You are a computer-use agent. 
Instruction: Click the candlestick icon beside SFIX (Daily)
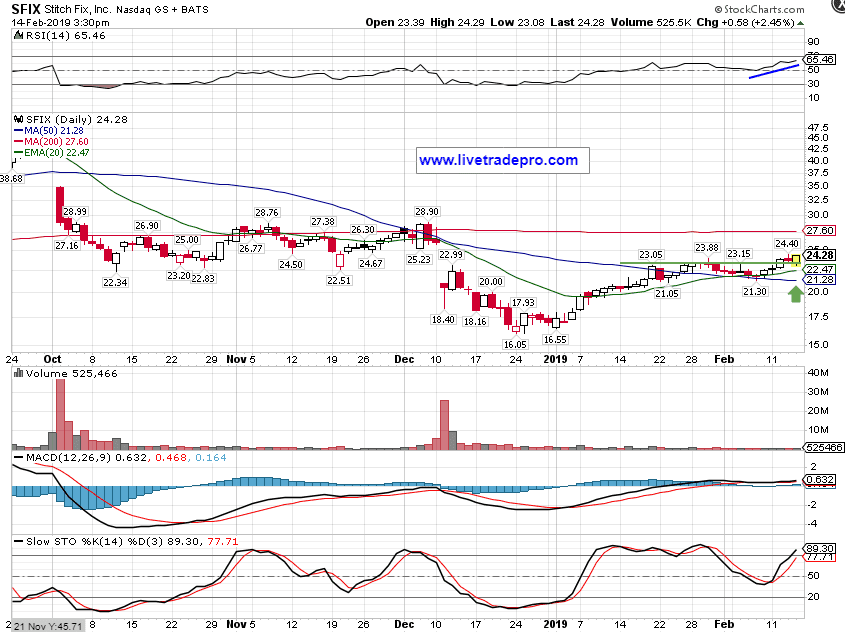click(x=16, y=118)
